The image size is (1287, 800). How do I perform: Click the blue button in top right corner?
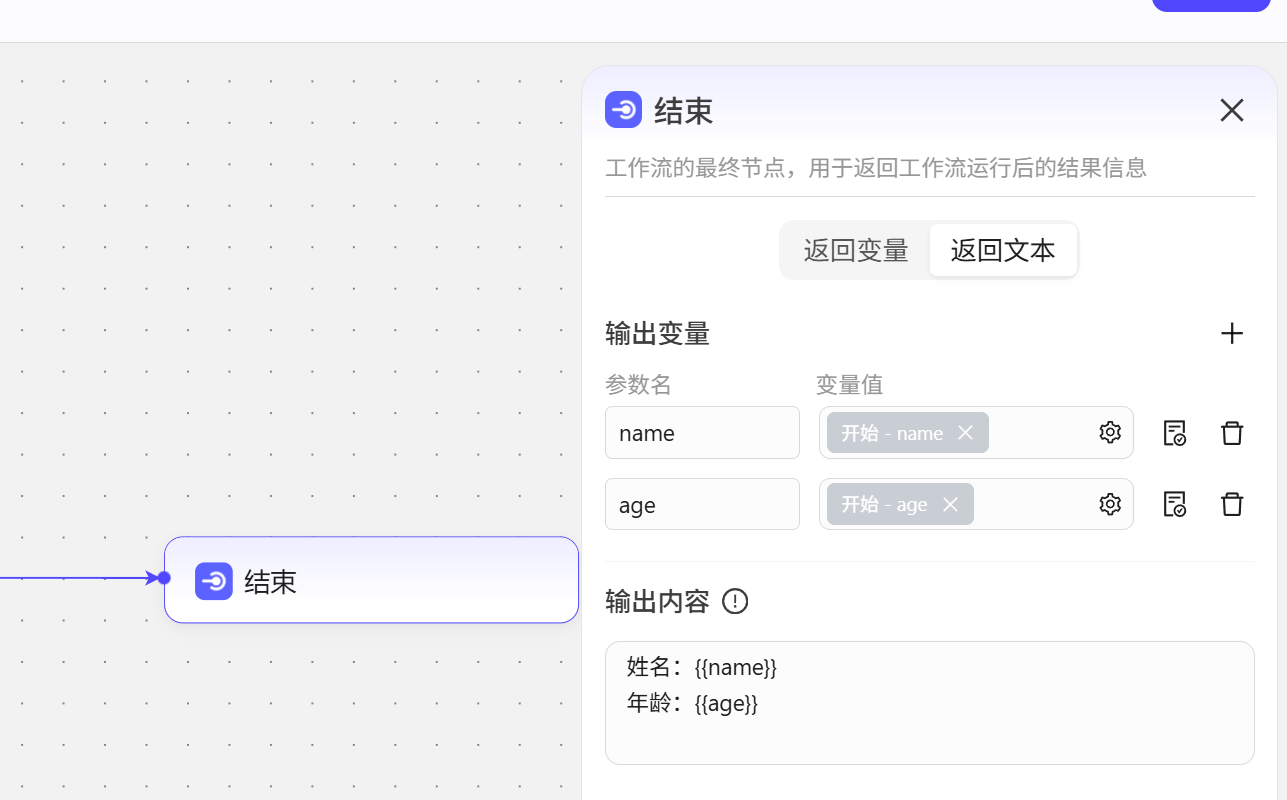point(1210,5)
